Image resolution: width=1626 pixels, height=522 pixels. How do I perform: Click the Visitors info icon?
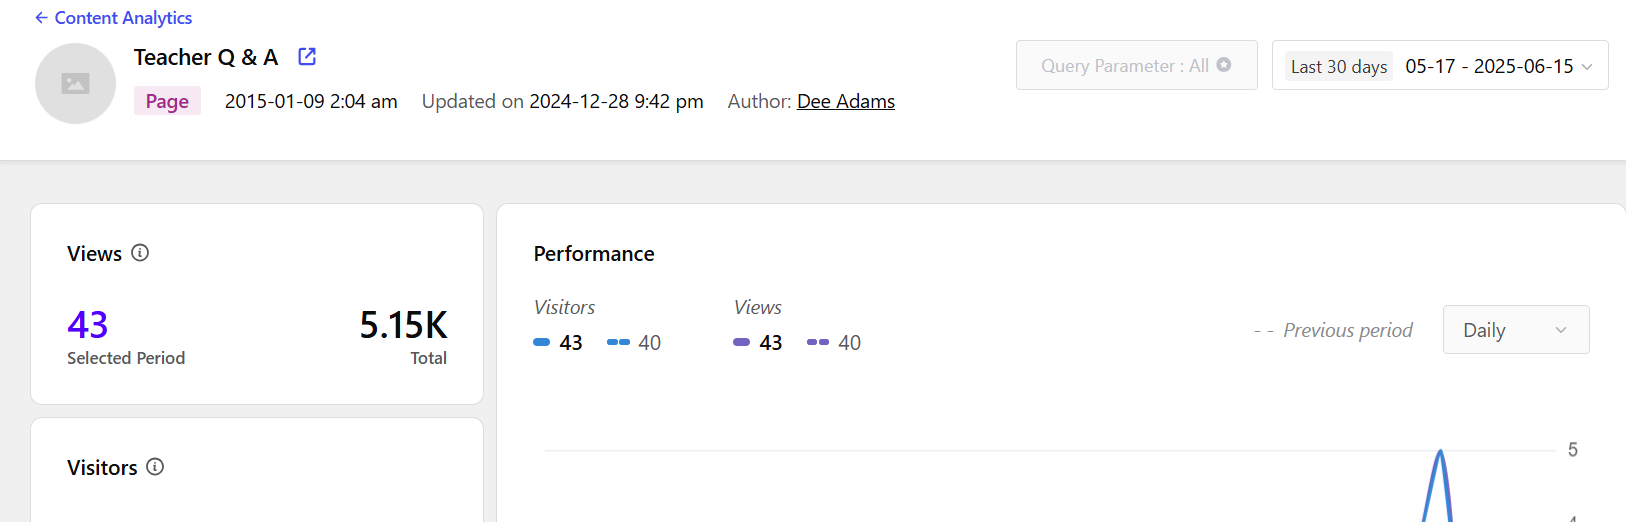[155, 467]
